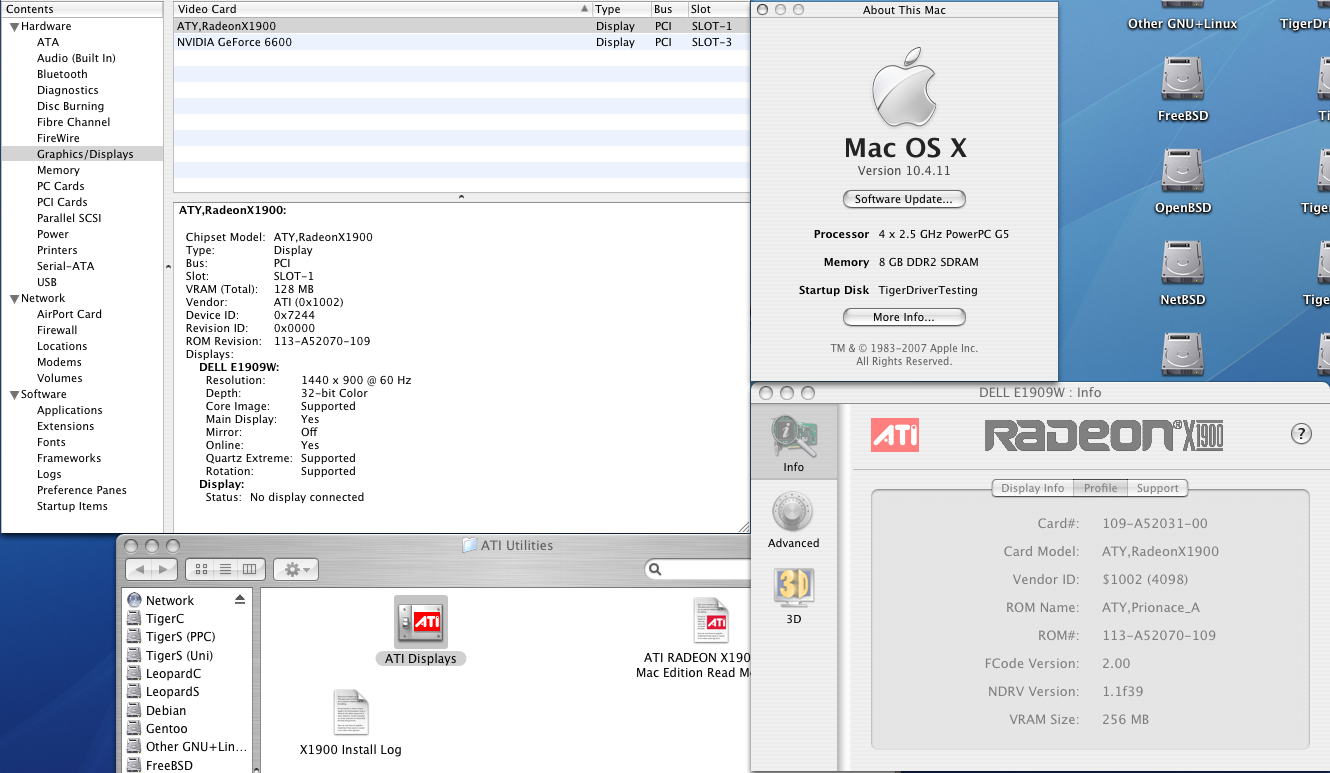The image size is (1330, 773).
Task: Switch Finder to column view
Action: point(250,569)
